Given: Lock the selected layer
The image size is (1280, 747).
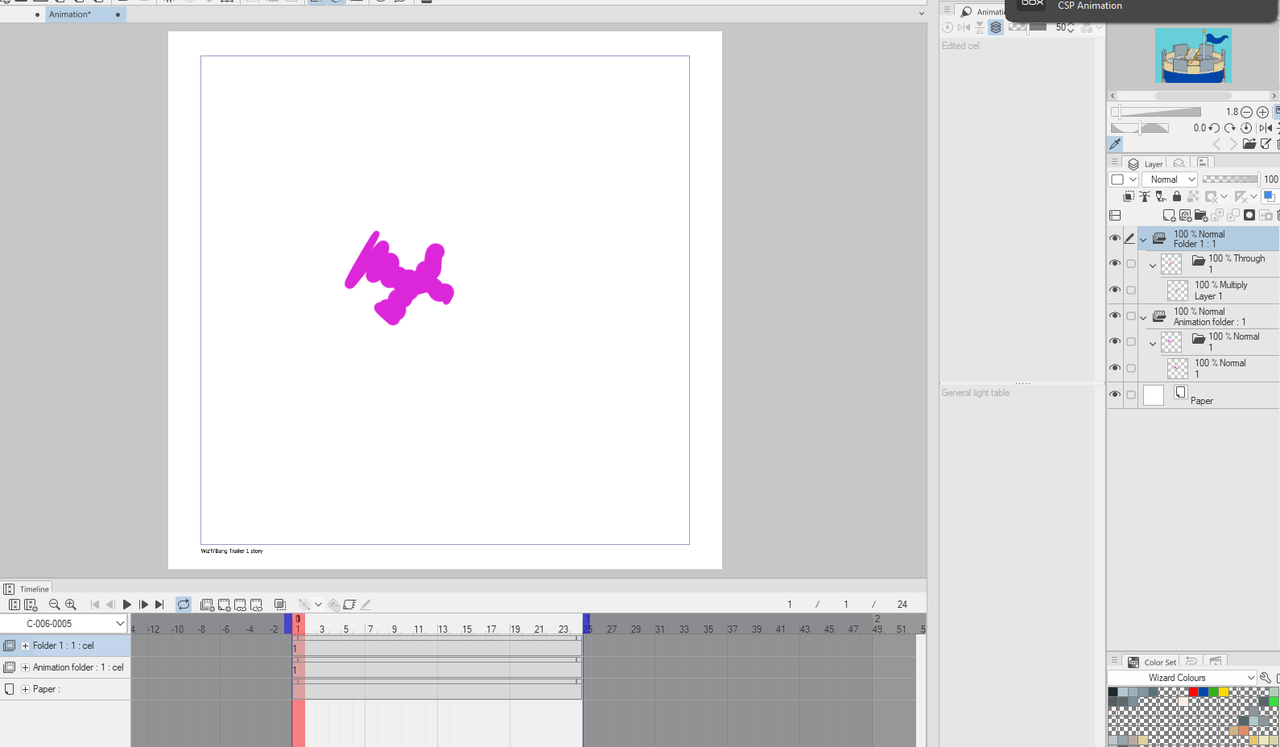Looking at the screenshot, I should point(1177,196).
